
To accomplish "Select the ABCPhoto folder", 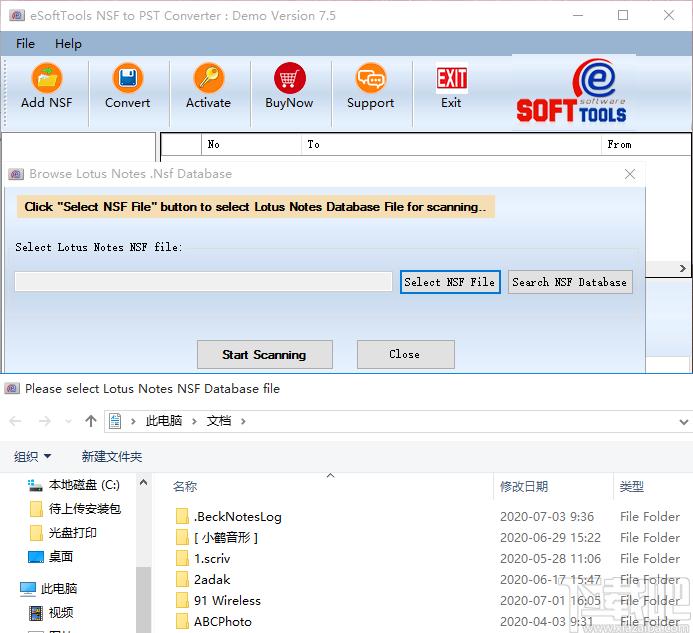I will pyautogui.click(x=223, y=622).
